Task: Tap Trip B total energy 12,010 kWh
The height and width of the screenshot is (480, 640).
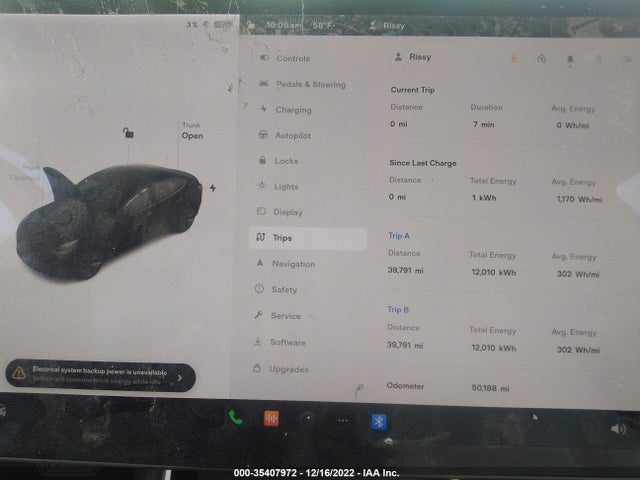Action: [x=494, y=348]
